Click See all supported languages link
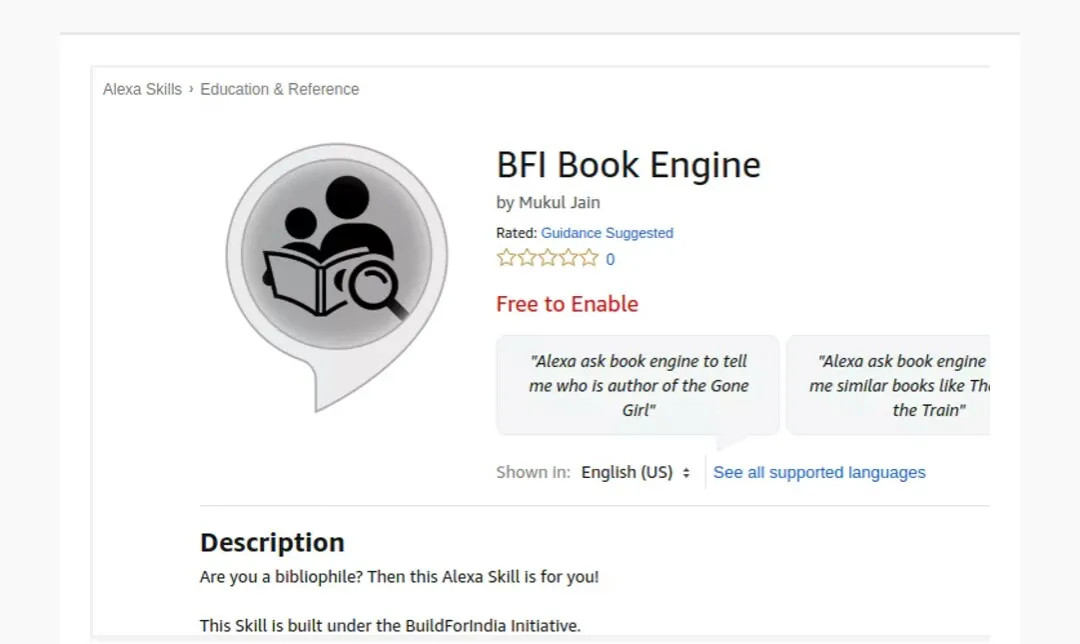Screen dimensions: 1080x644 (x=819, y=472)
